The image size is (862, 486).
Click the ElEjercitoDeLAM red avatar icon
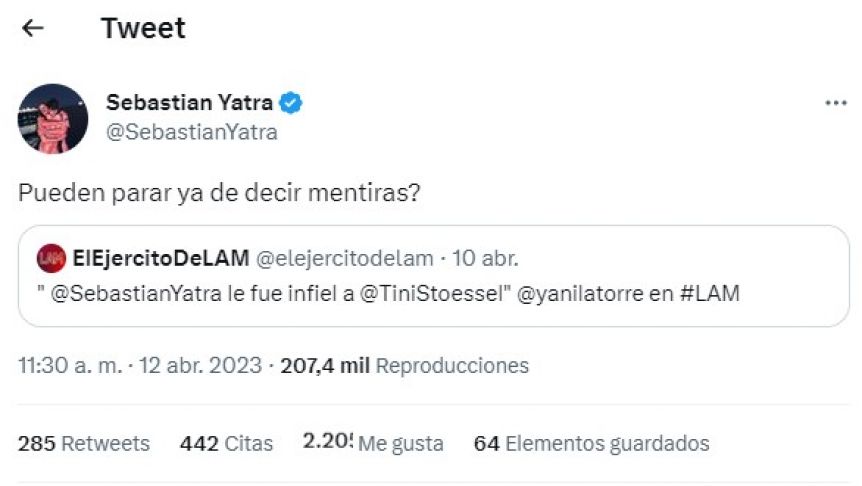coord(51,258)
